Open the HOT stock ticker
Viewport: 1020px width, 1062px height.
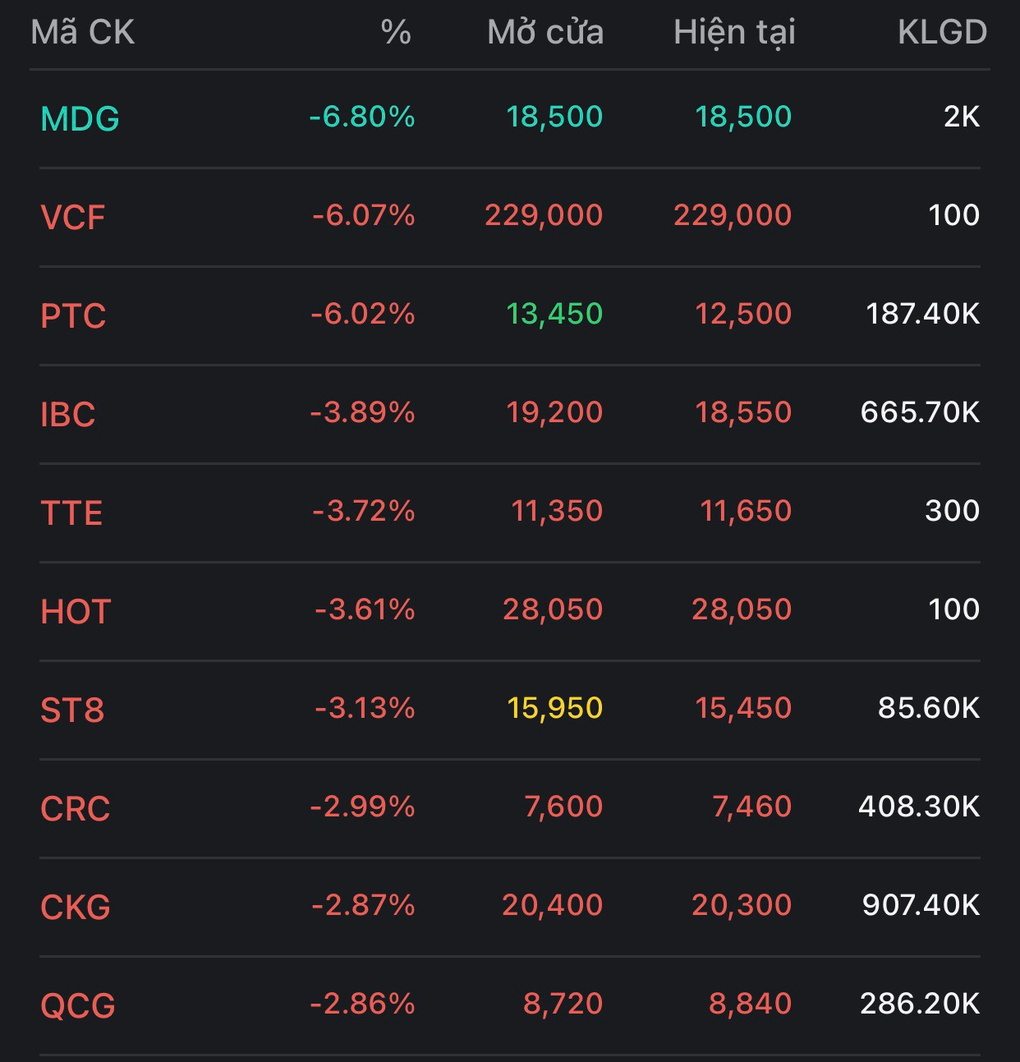click(75, 612)
